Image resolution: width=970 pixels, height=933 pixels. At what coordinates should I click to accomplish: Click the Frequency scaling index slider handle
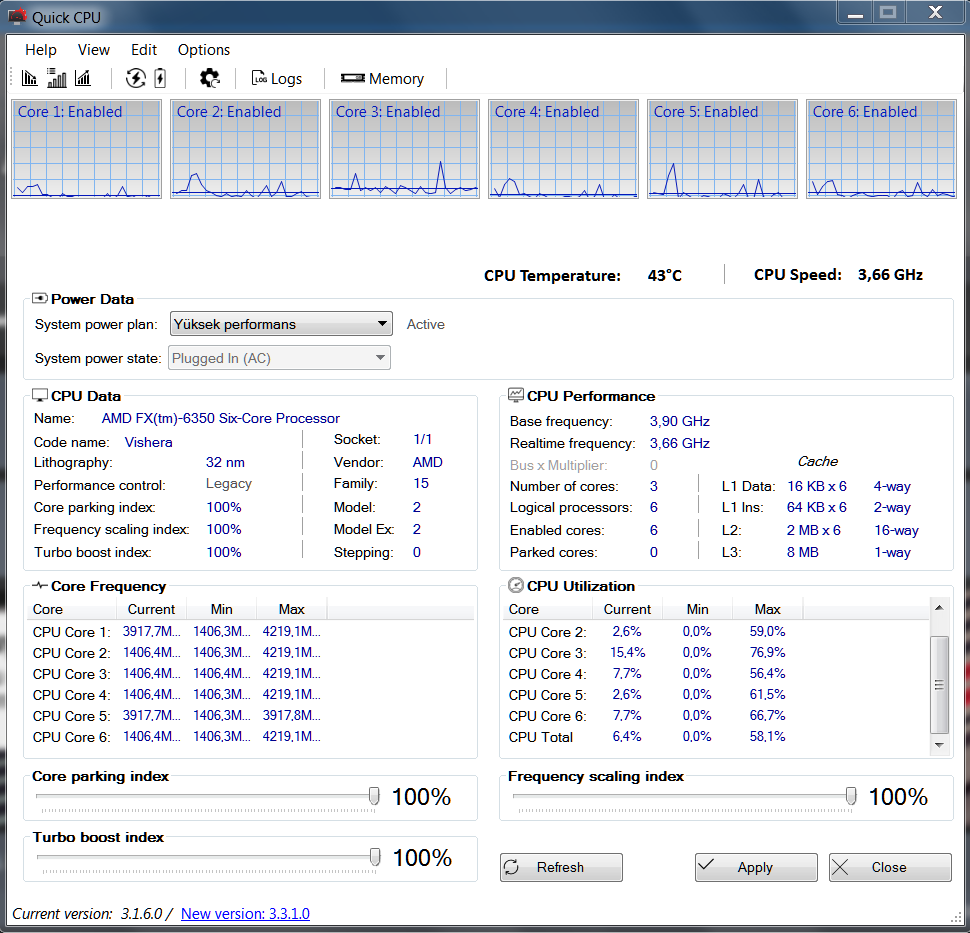pyautogui.click(x=851, y=796)
